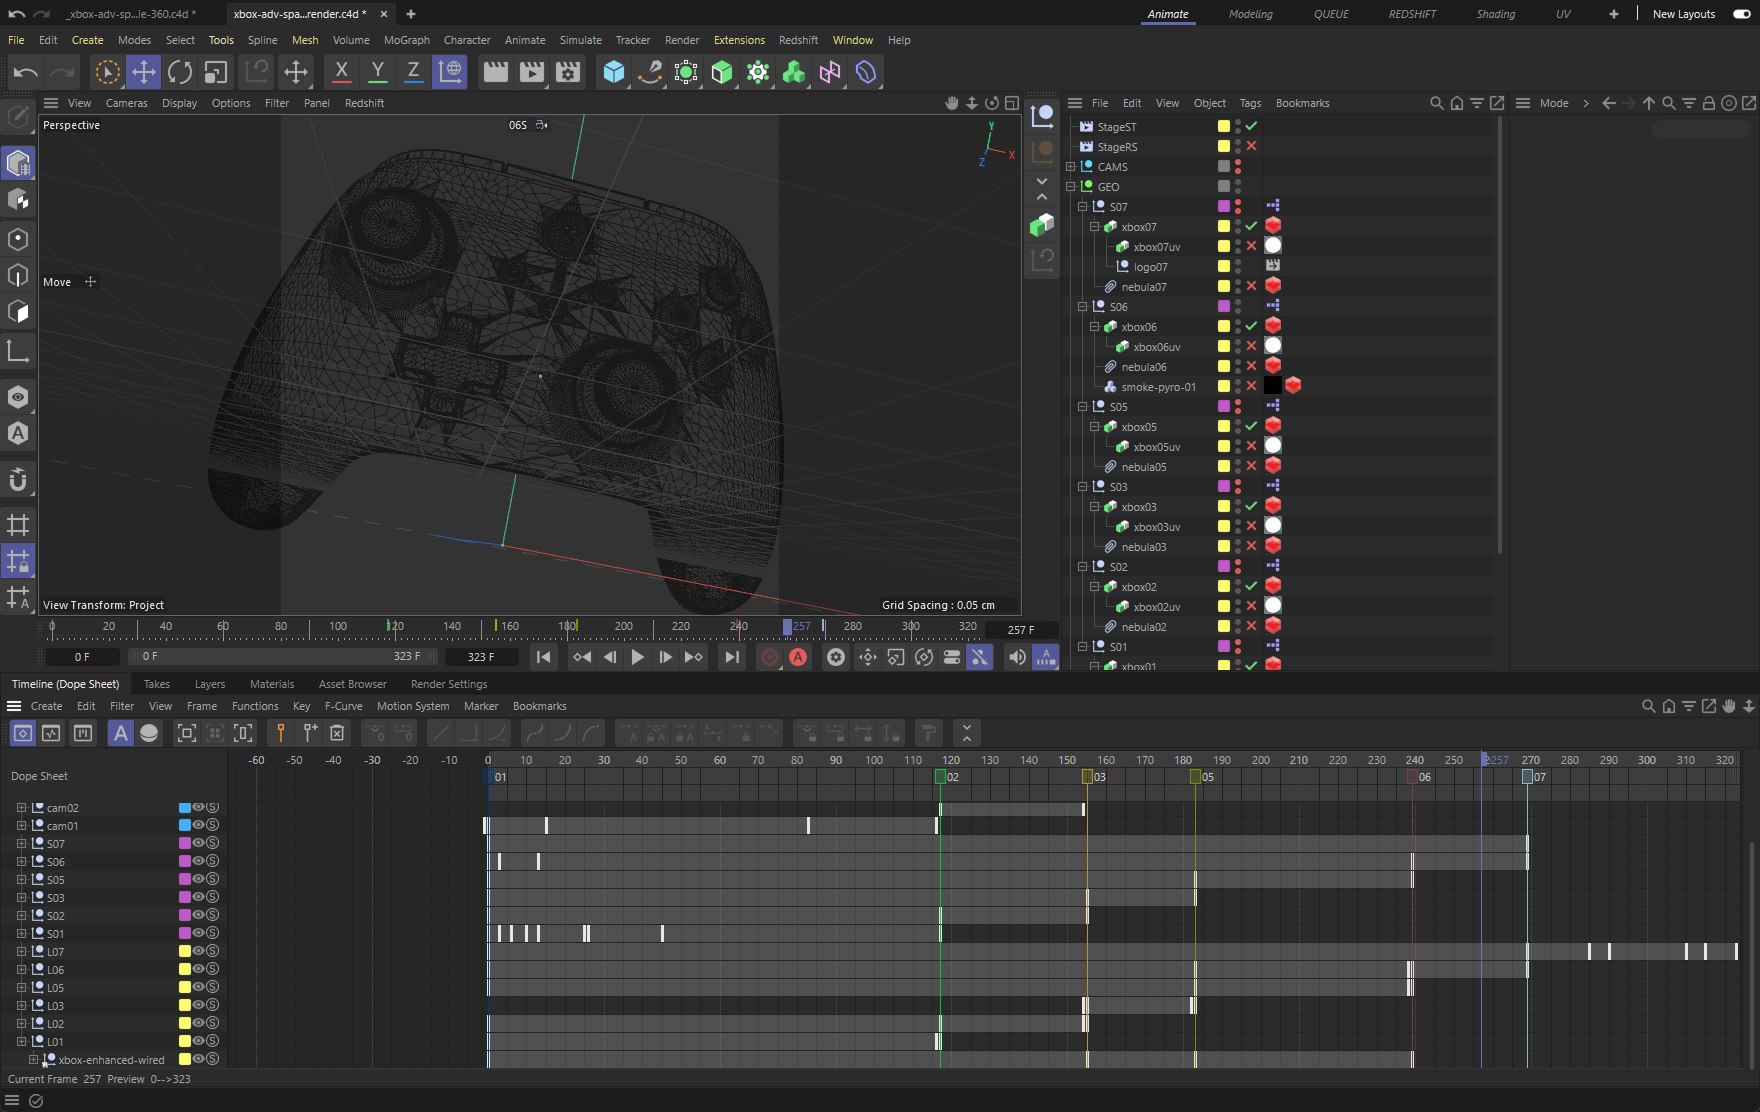Viewport: 1760px width, 1112px height.
Task: Click the undo arrow
Action: click(x=26, y=72)
